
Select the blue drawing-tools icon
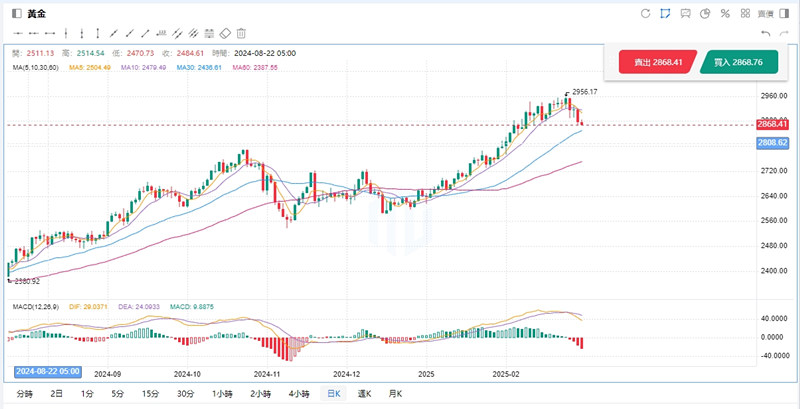tap(666, 13)
